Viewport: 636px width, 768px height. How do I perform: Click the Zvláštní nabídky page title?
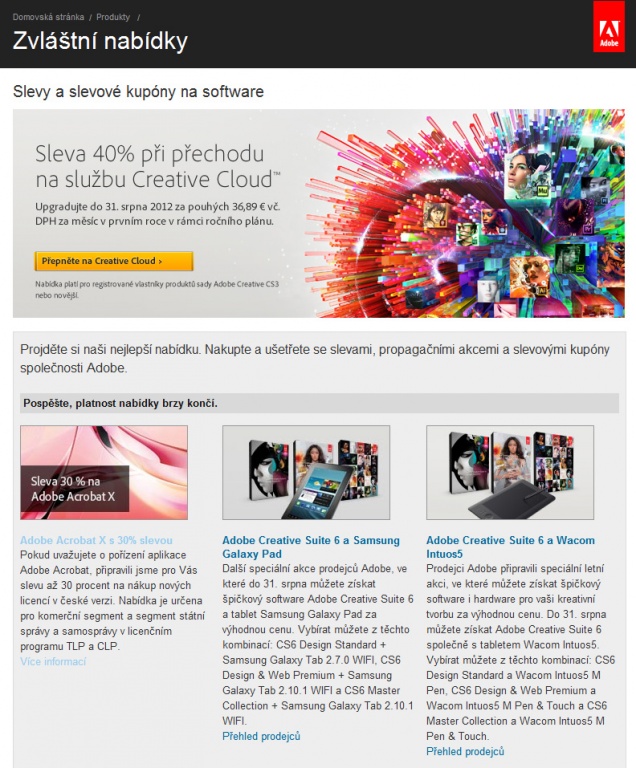(100, 41)
